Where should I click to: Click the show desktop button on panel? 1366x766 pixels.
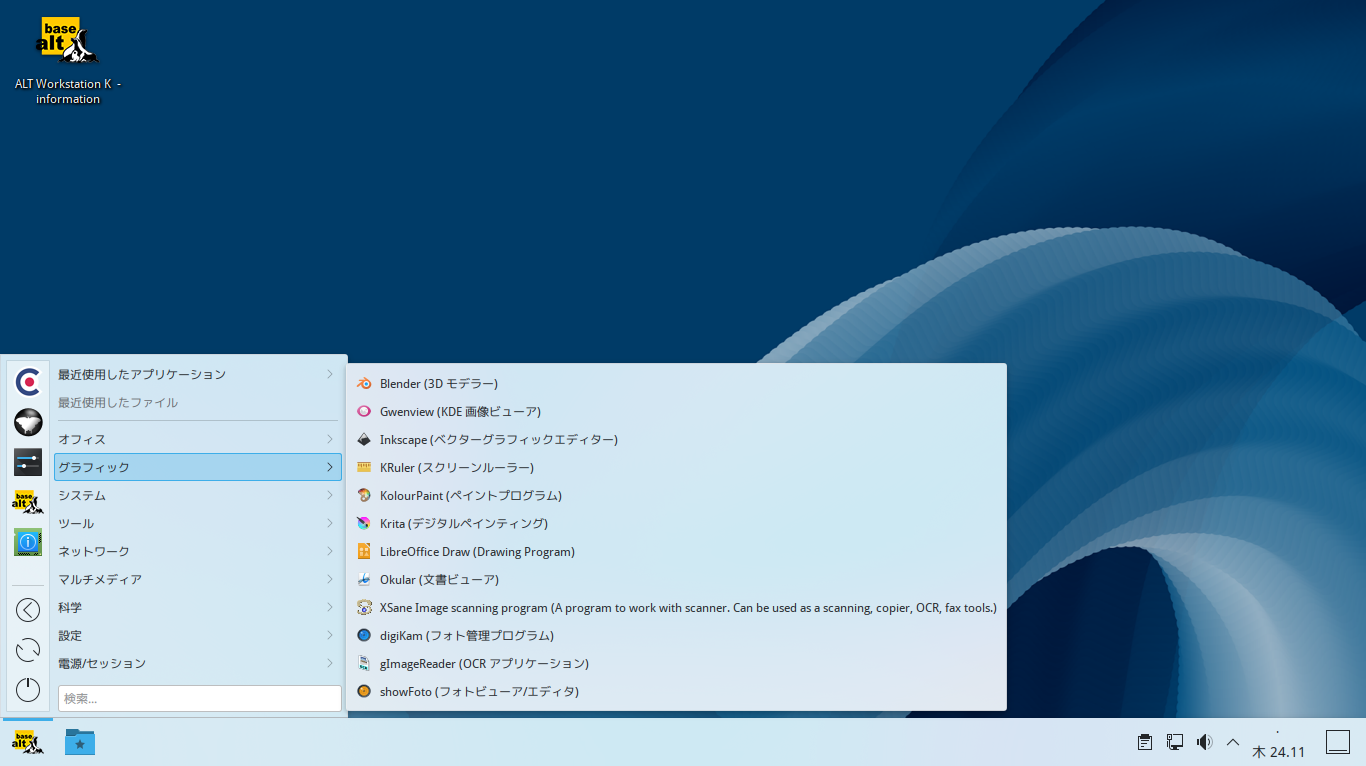(1338, 742)
